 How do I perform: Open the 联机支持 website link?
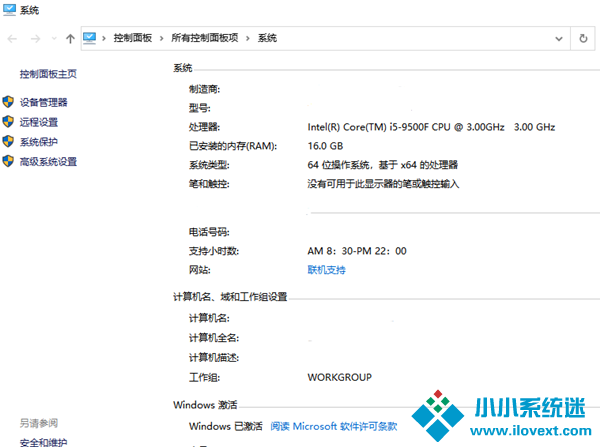[326, 270]
